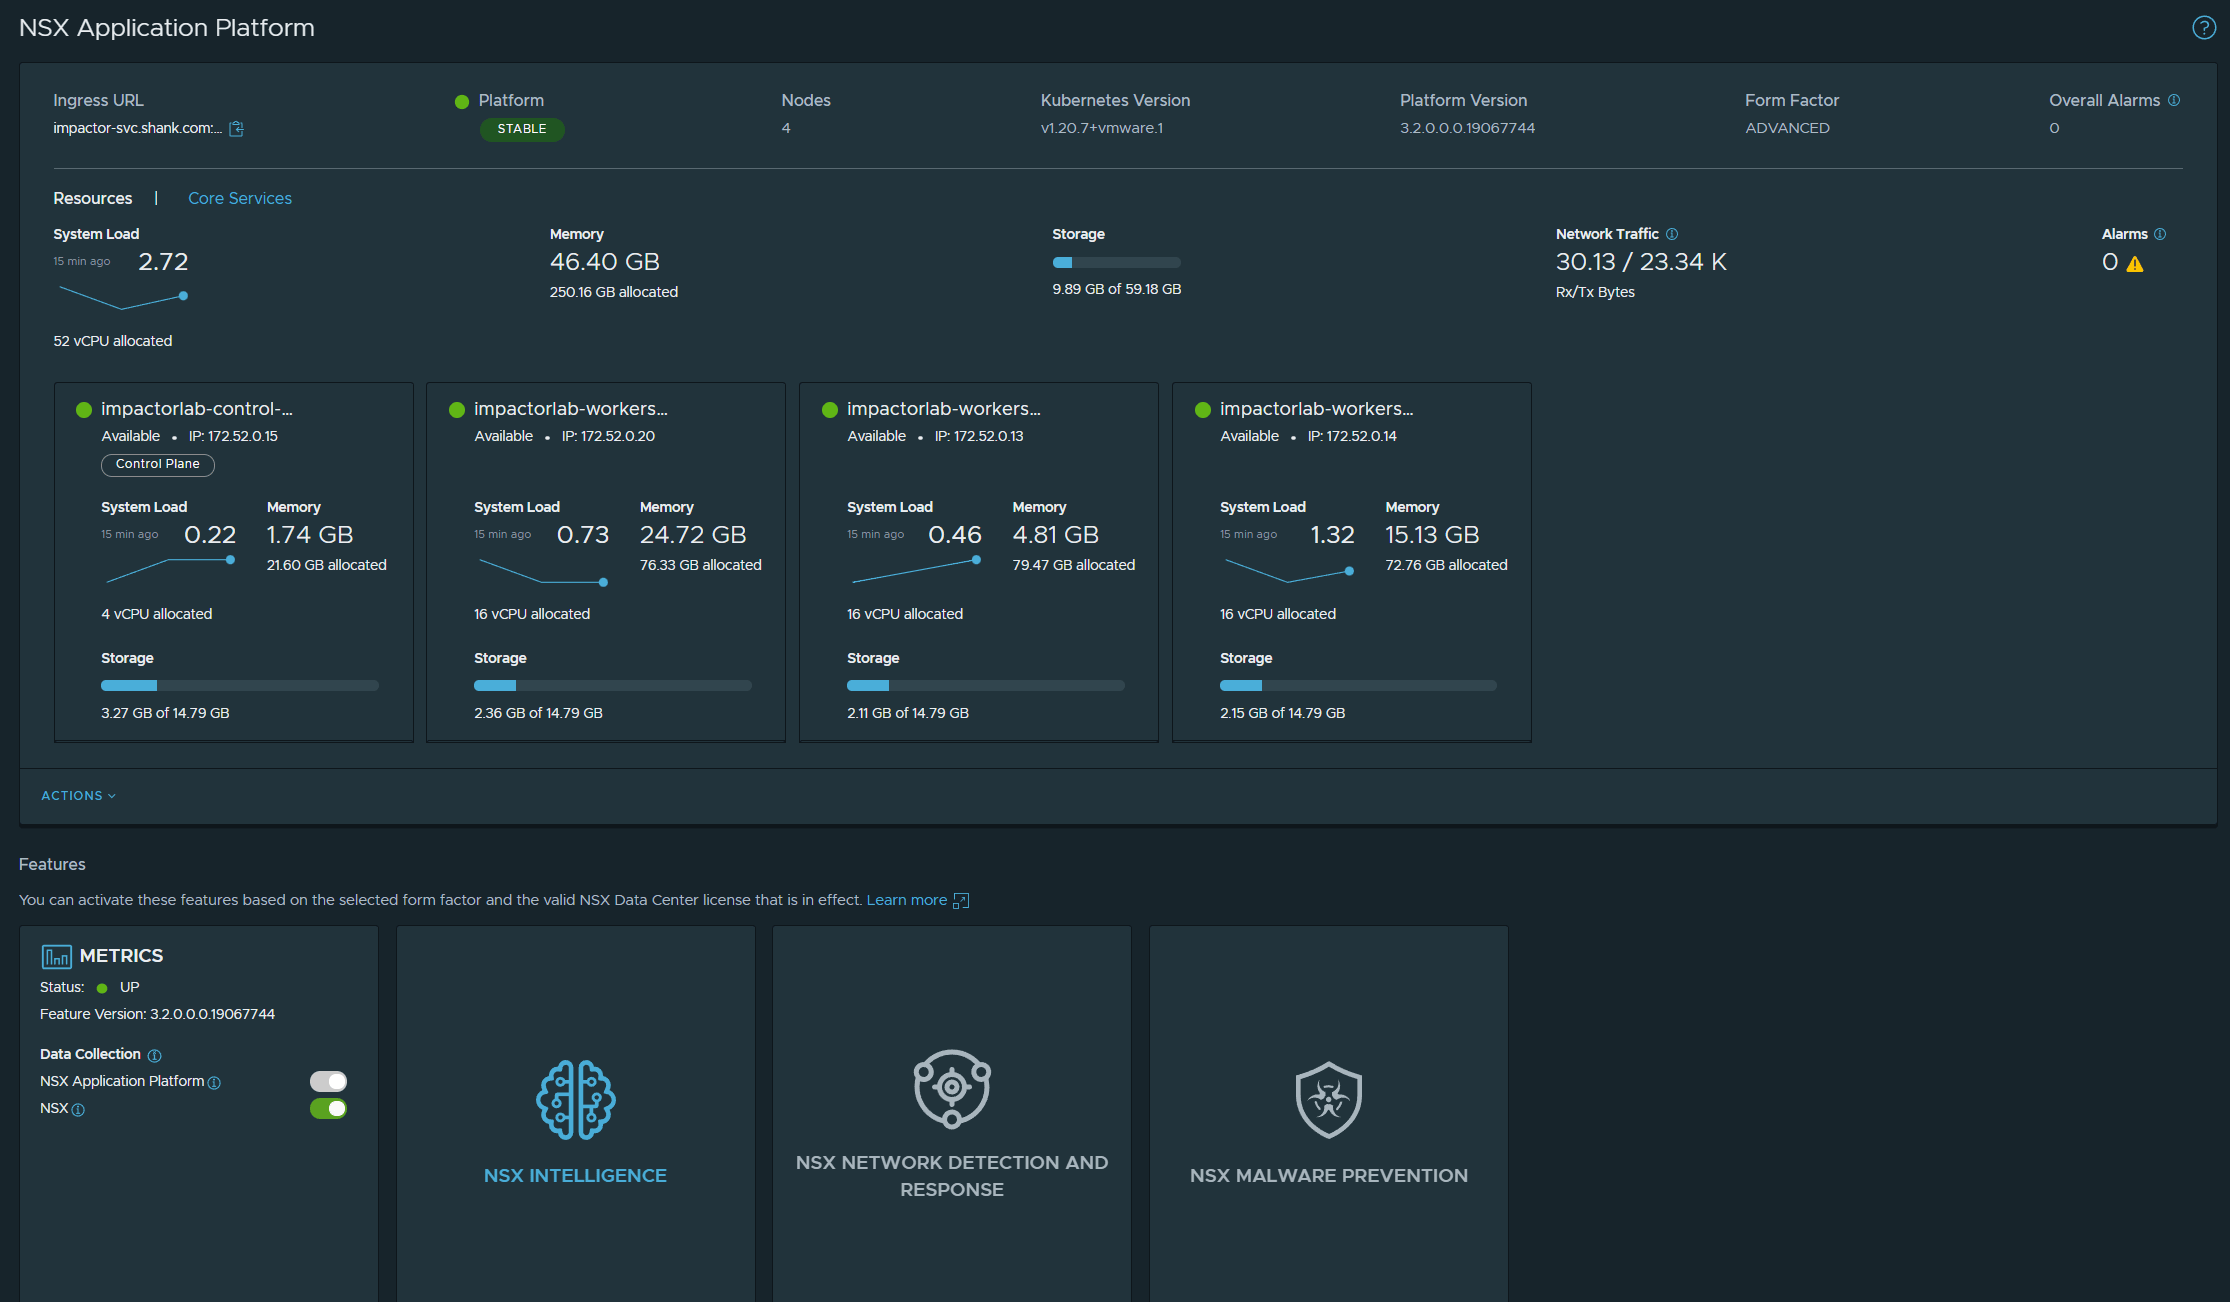Viewport: 2230px width, 1302px height.
Task: Click the Learn more external link icon
Action: coord(961,900)
